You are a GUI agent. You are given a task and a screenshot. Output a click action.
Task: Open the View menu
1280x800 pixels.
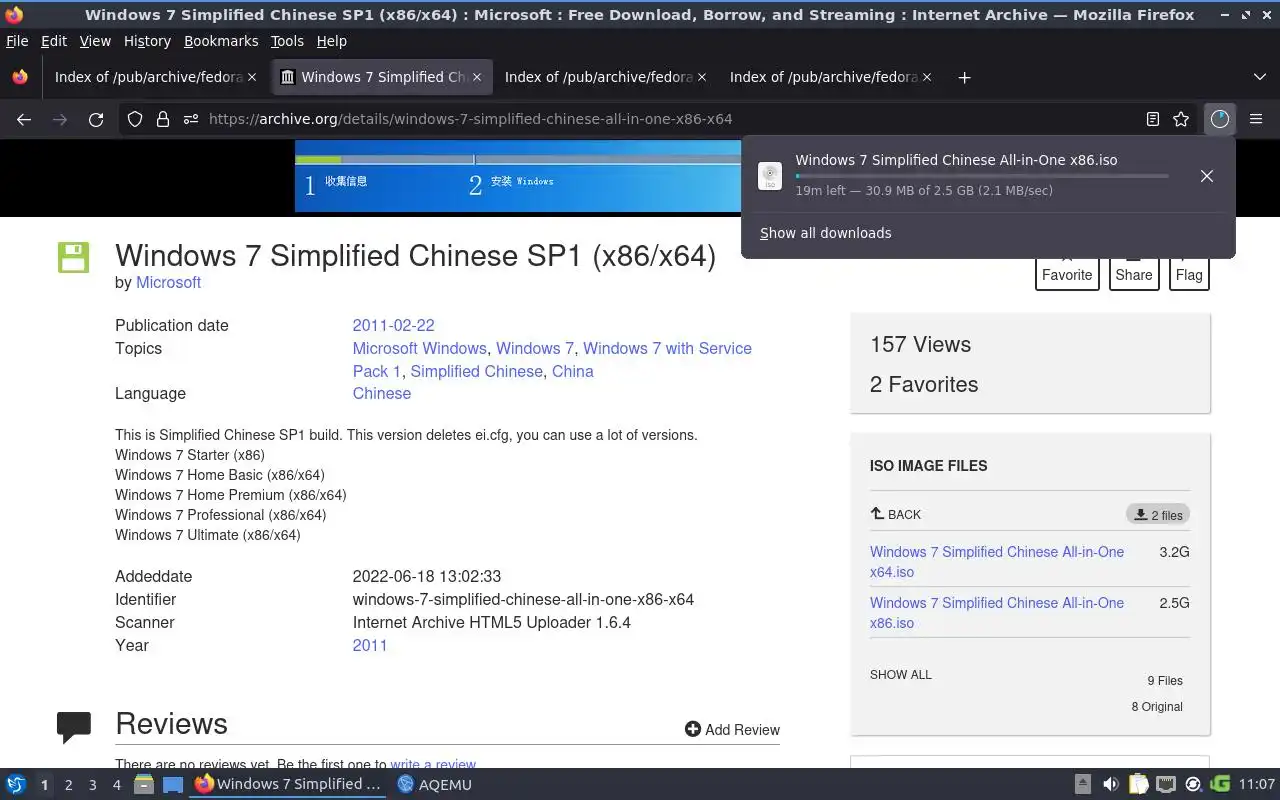click(x=95, y=41)
